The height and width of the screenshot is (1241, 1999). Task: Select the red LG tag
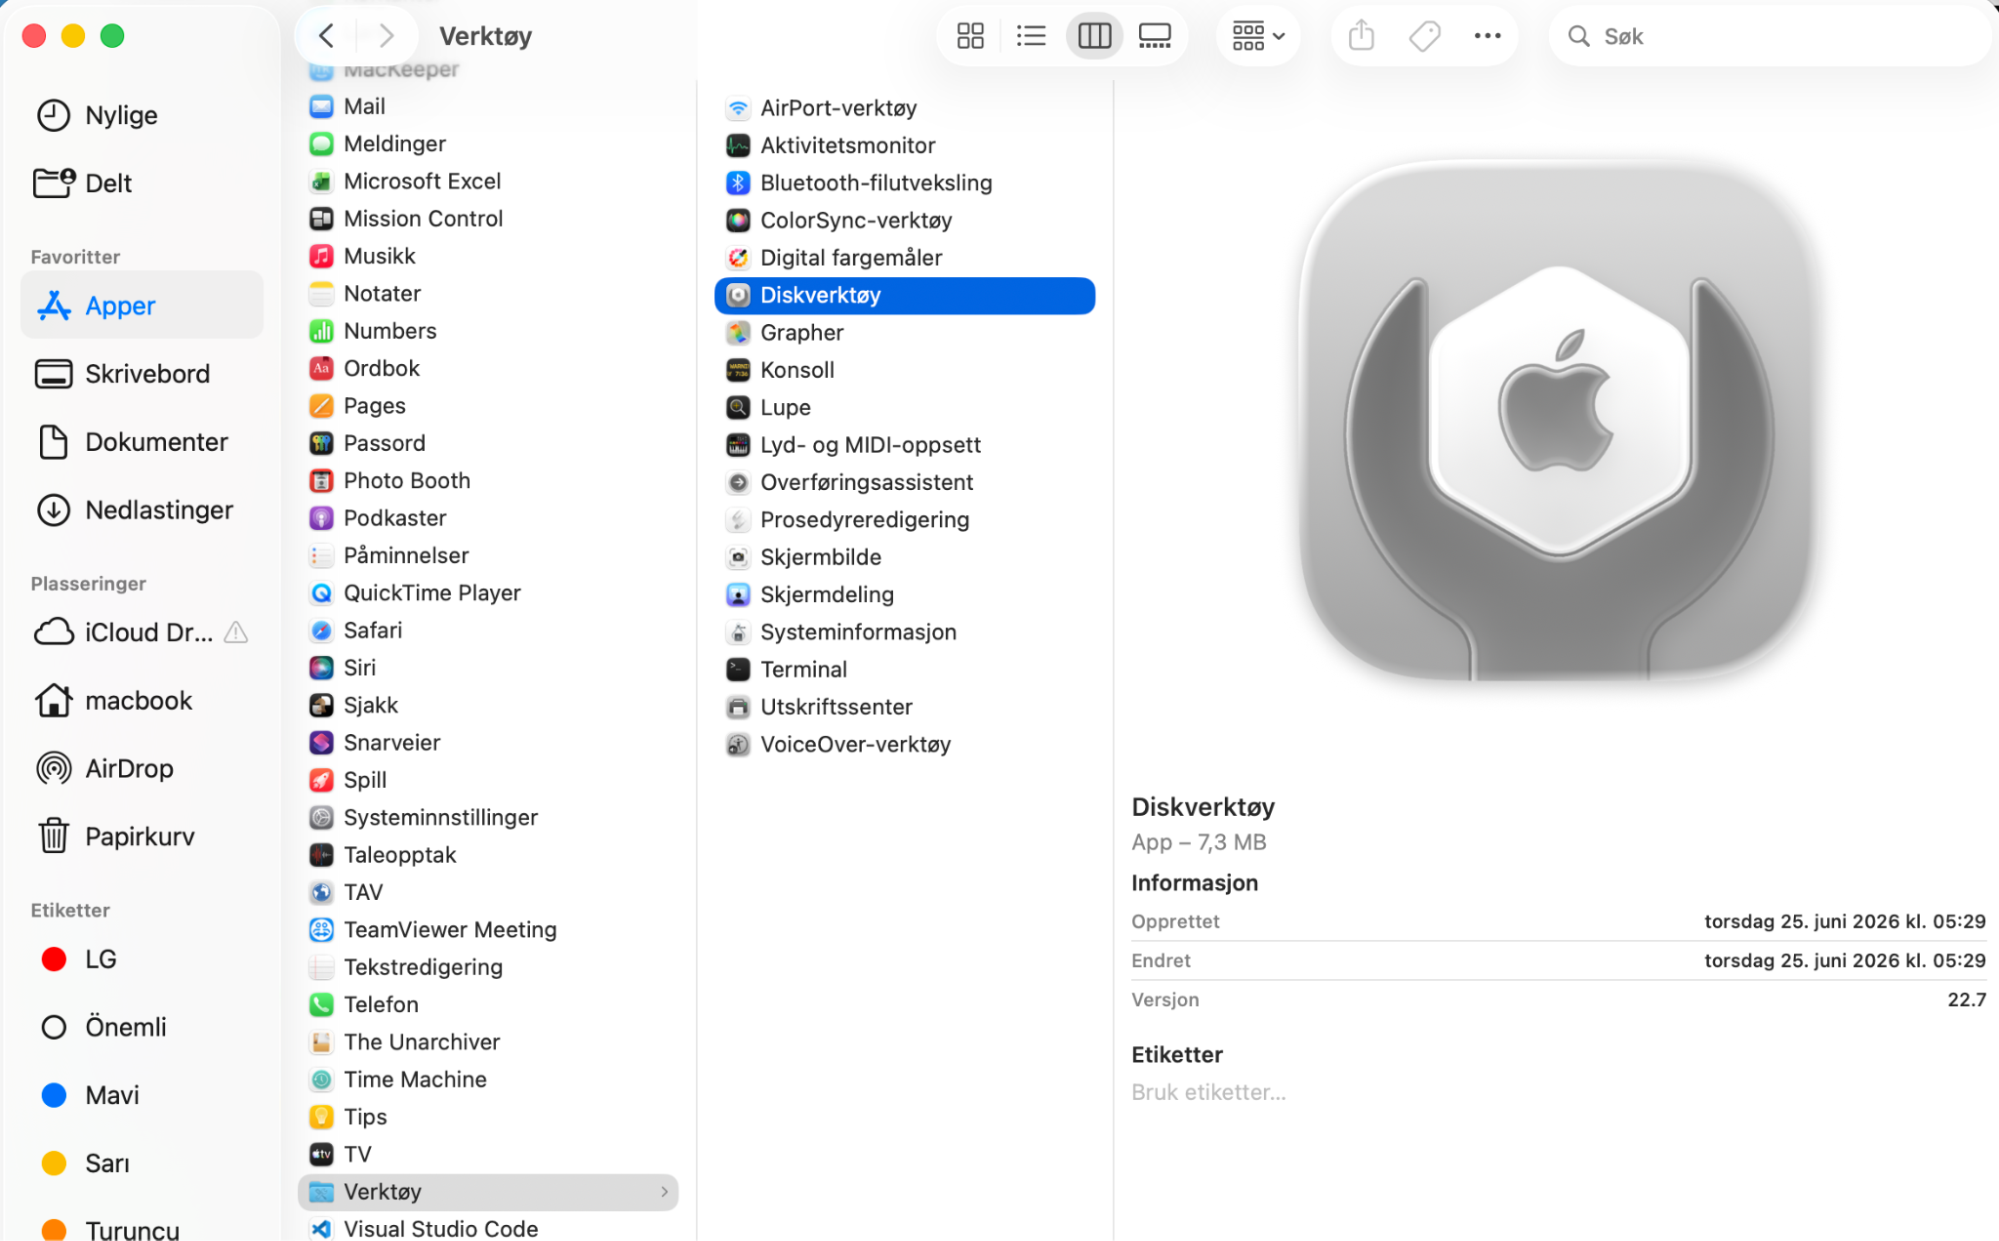pos(141,959)
